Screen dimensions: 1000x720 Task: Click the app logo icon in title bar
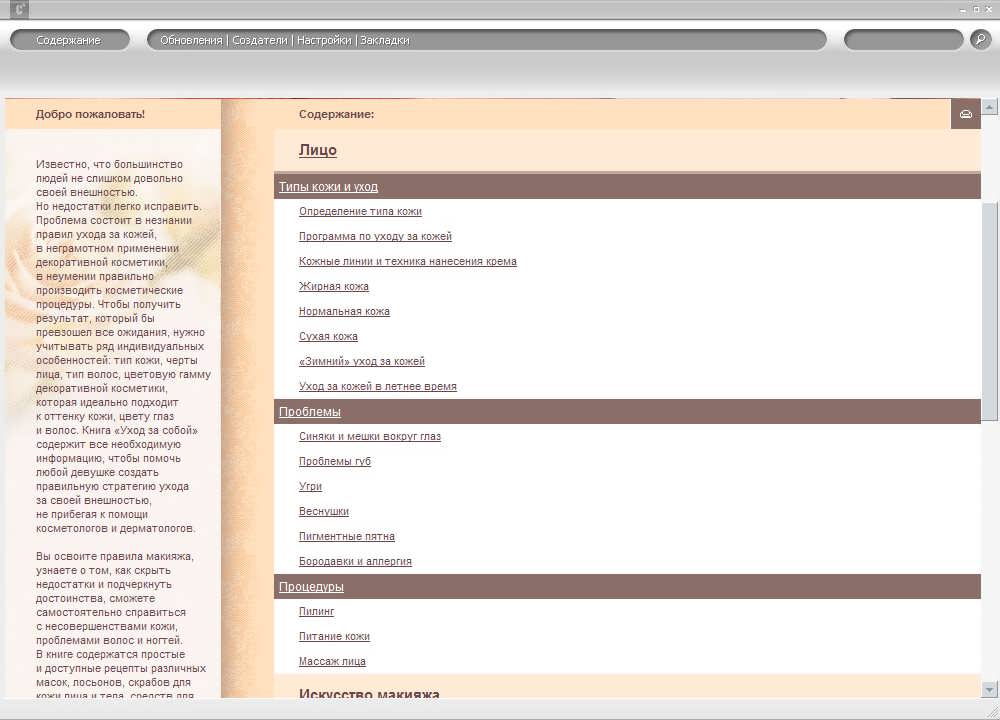pos(18,9)
